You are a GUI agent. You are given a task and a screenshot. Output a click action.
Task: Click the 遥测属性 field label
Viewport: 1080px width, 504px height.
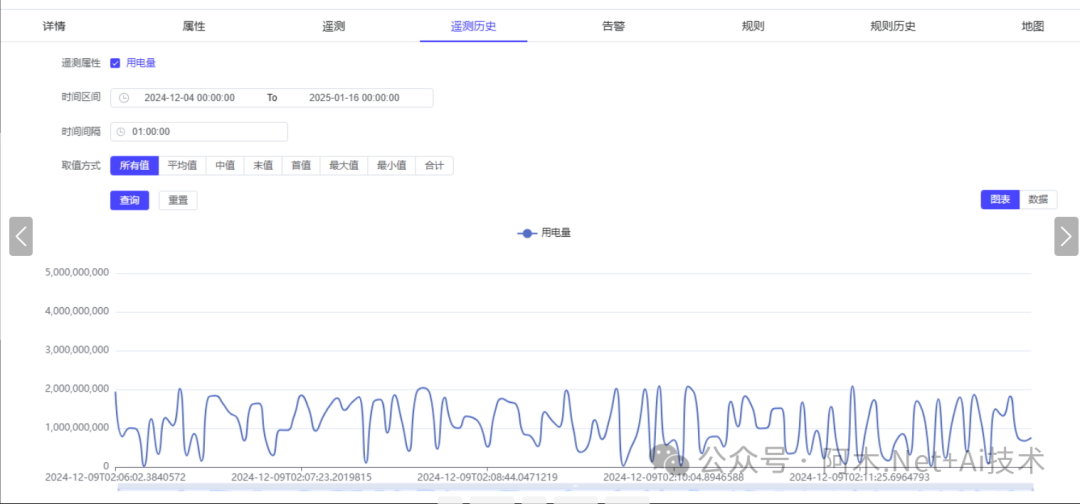click(81, 63)
